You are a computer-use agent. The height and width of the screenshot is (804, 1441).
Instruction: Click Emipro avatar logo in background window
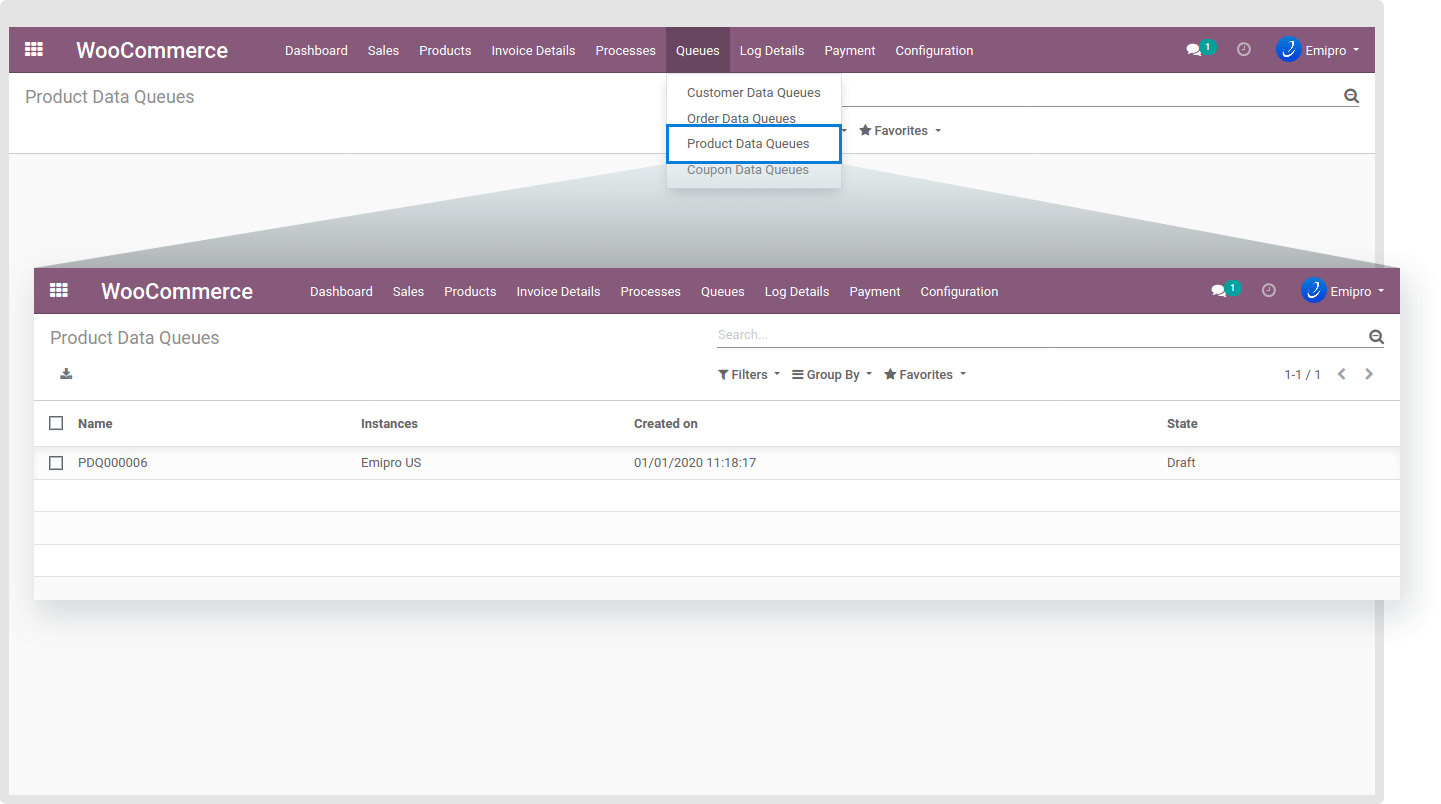click(x=1288, y=50)
